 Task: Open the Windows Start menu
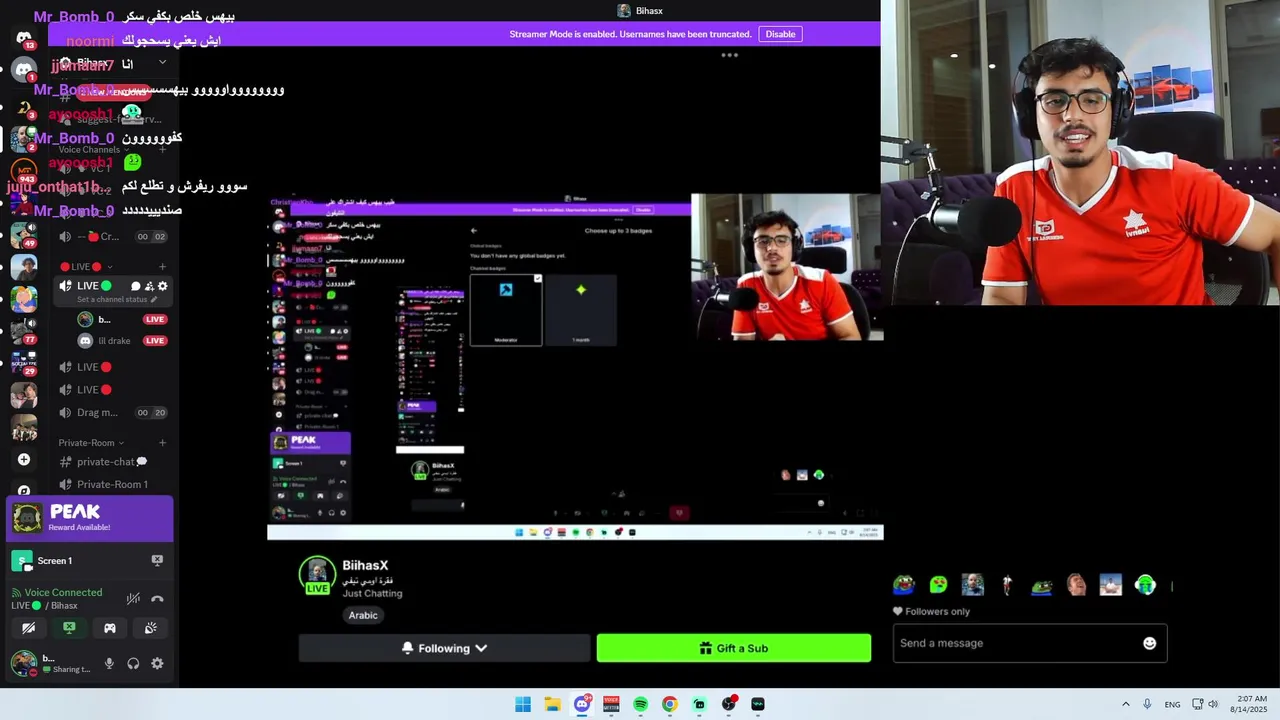click(523, 704)
